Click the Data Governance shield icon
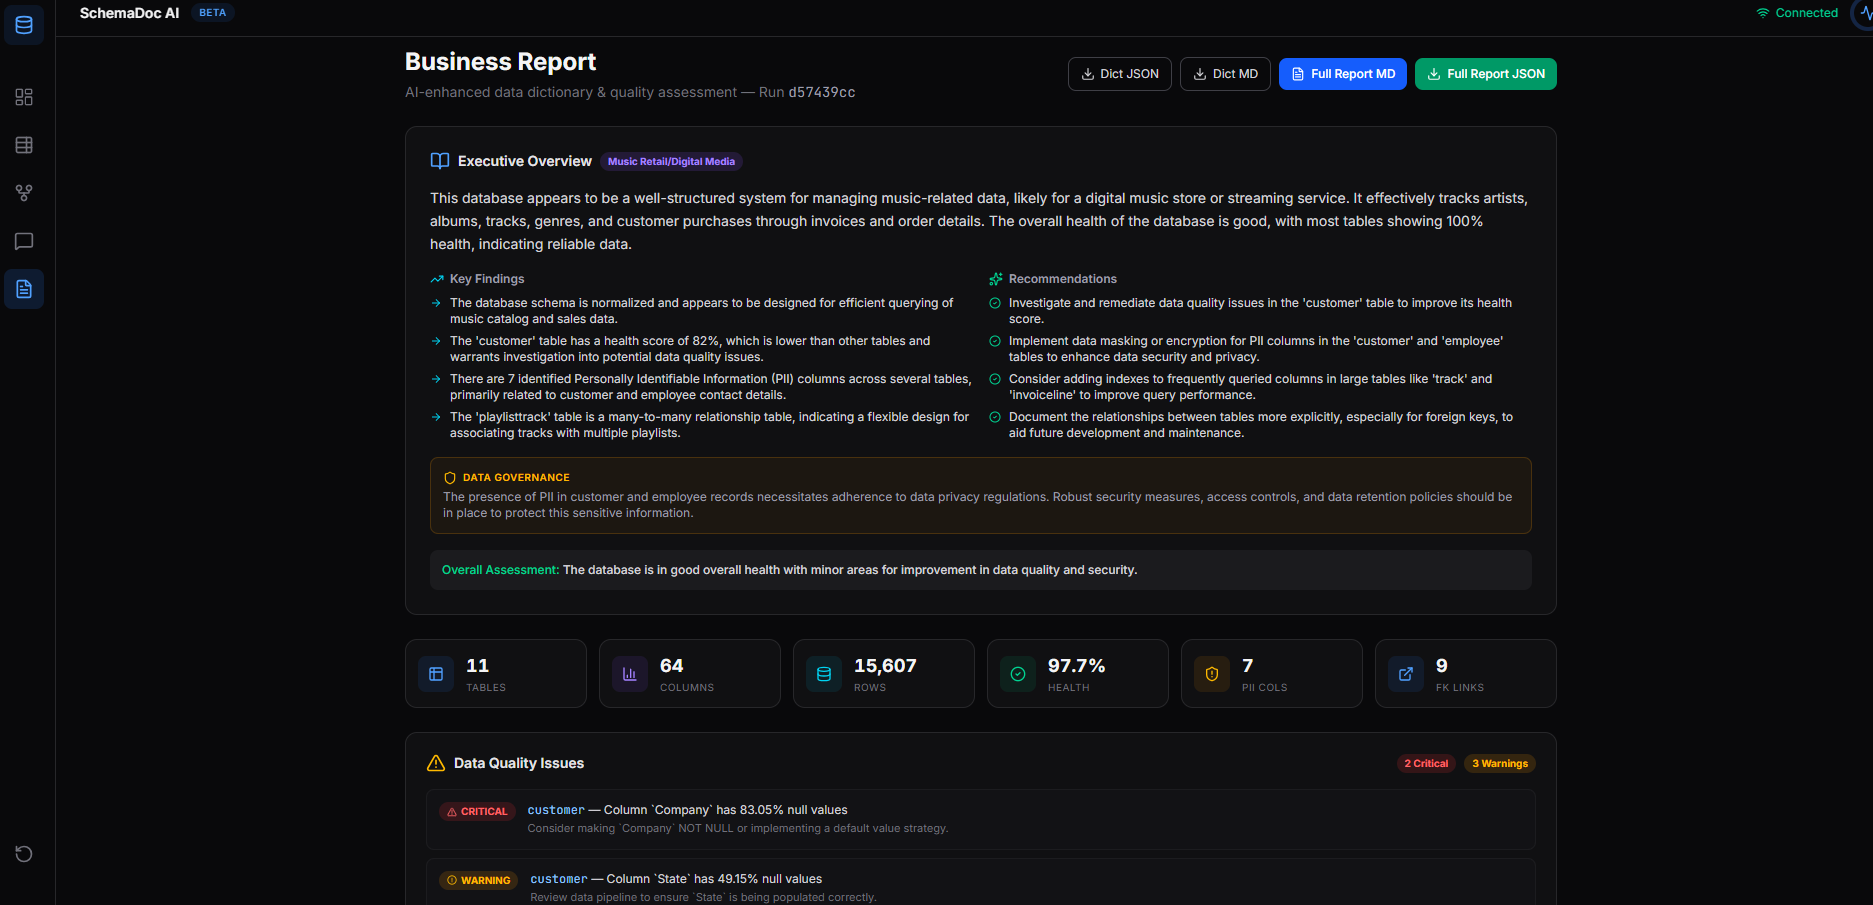 point(450,478)
